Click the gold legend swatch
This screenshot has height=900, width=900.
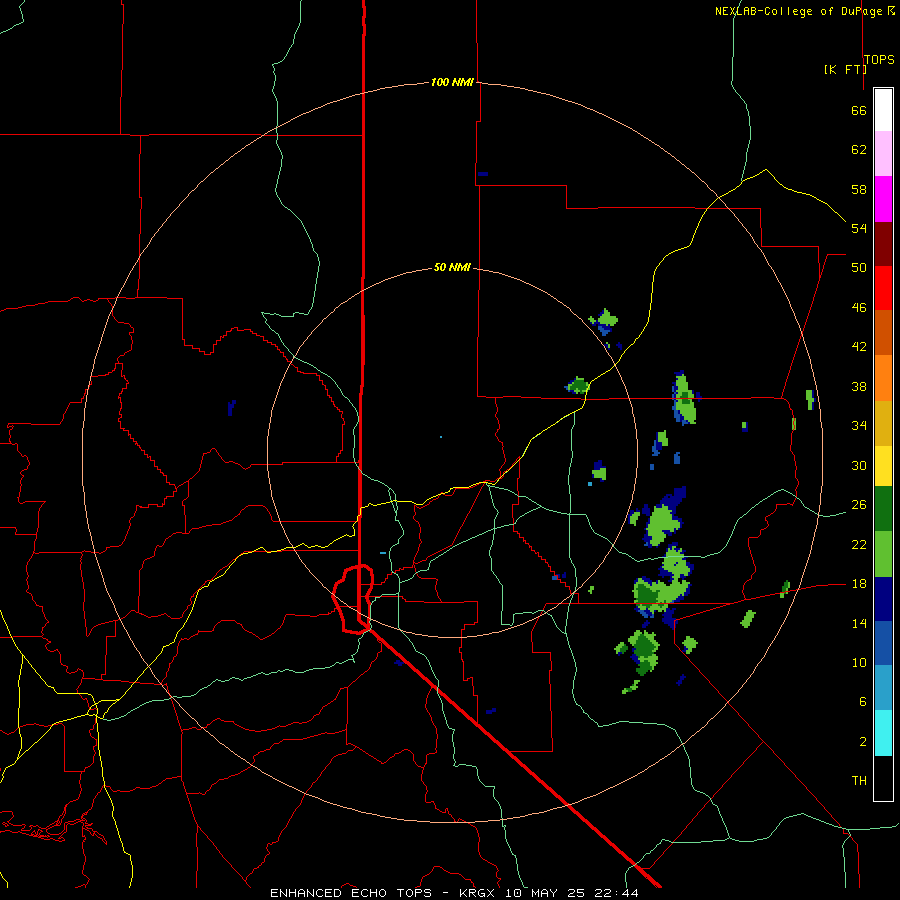[883, 423]
